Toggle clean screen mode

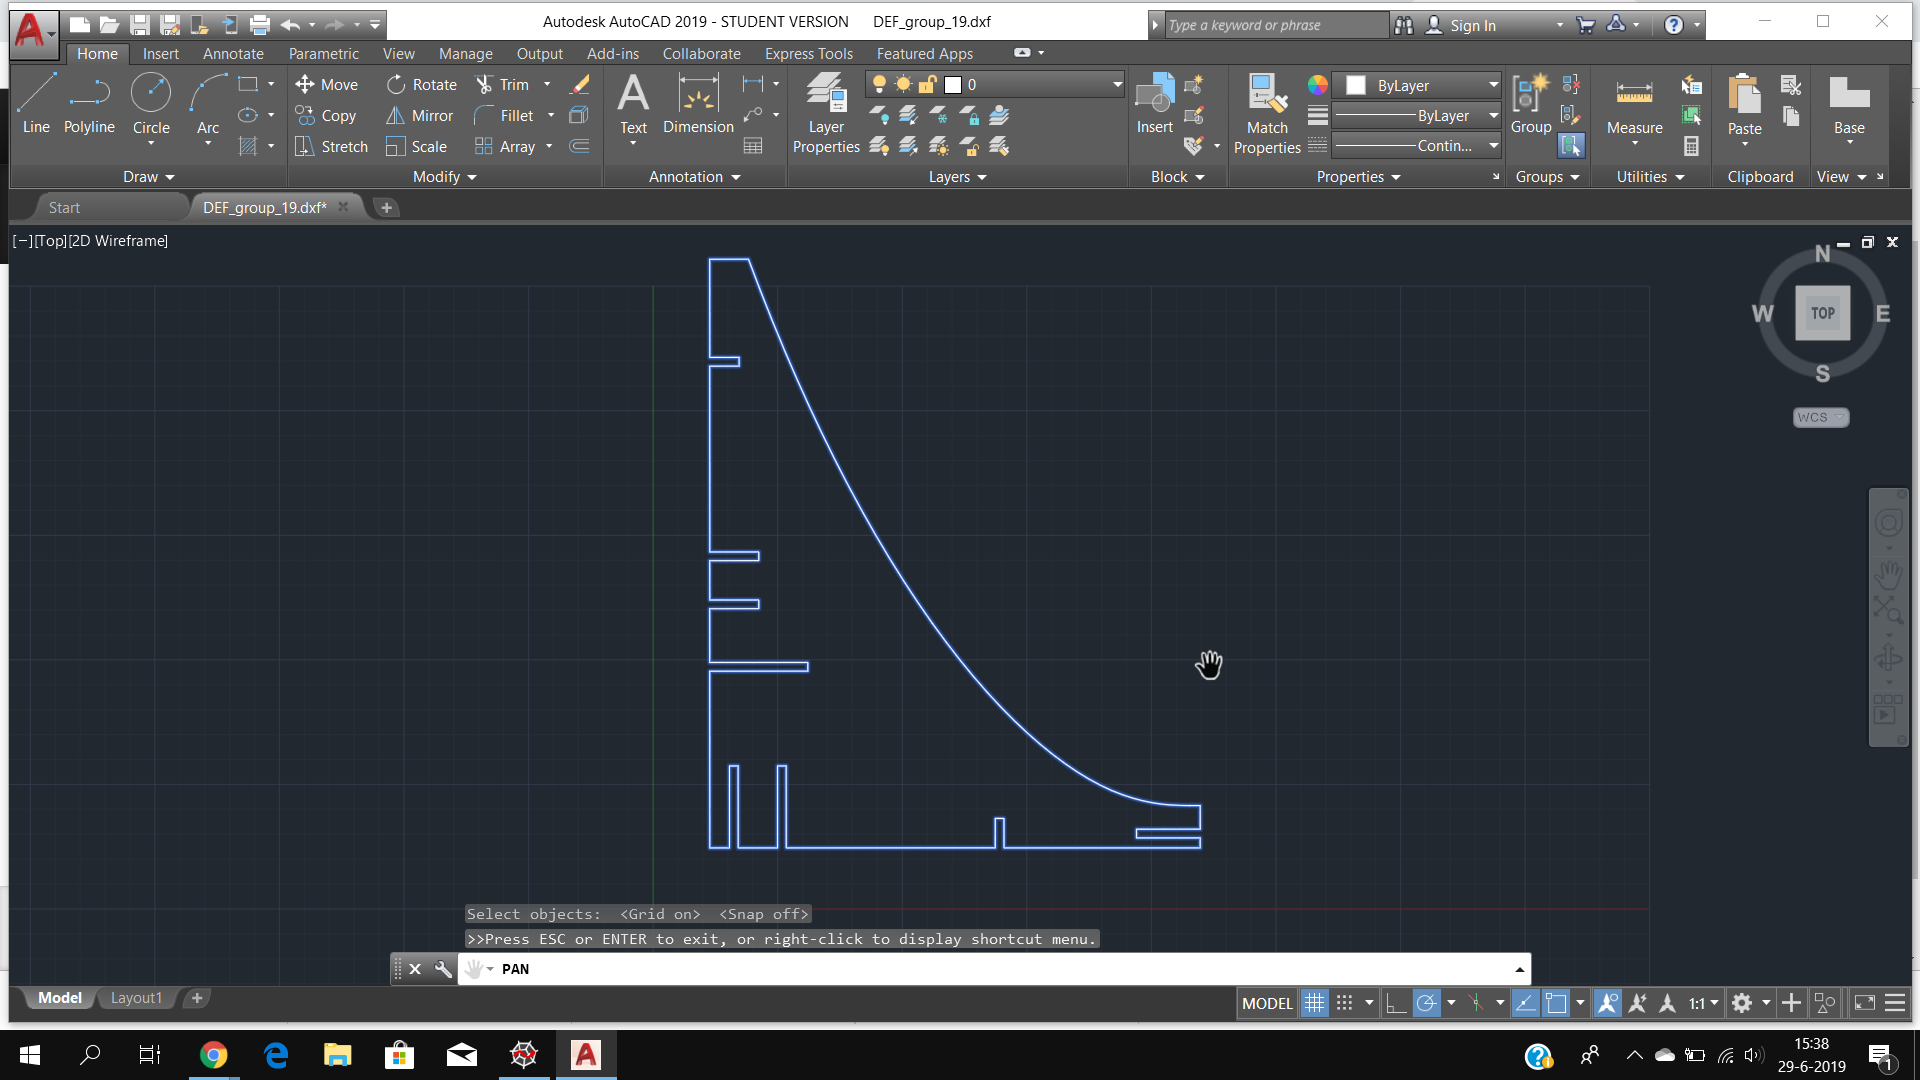point(1865,1003)
